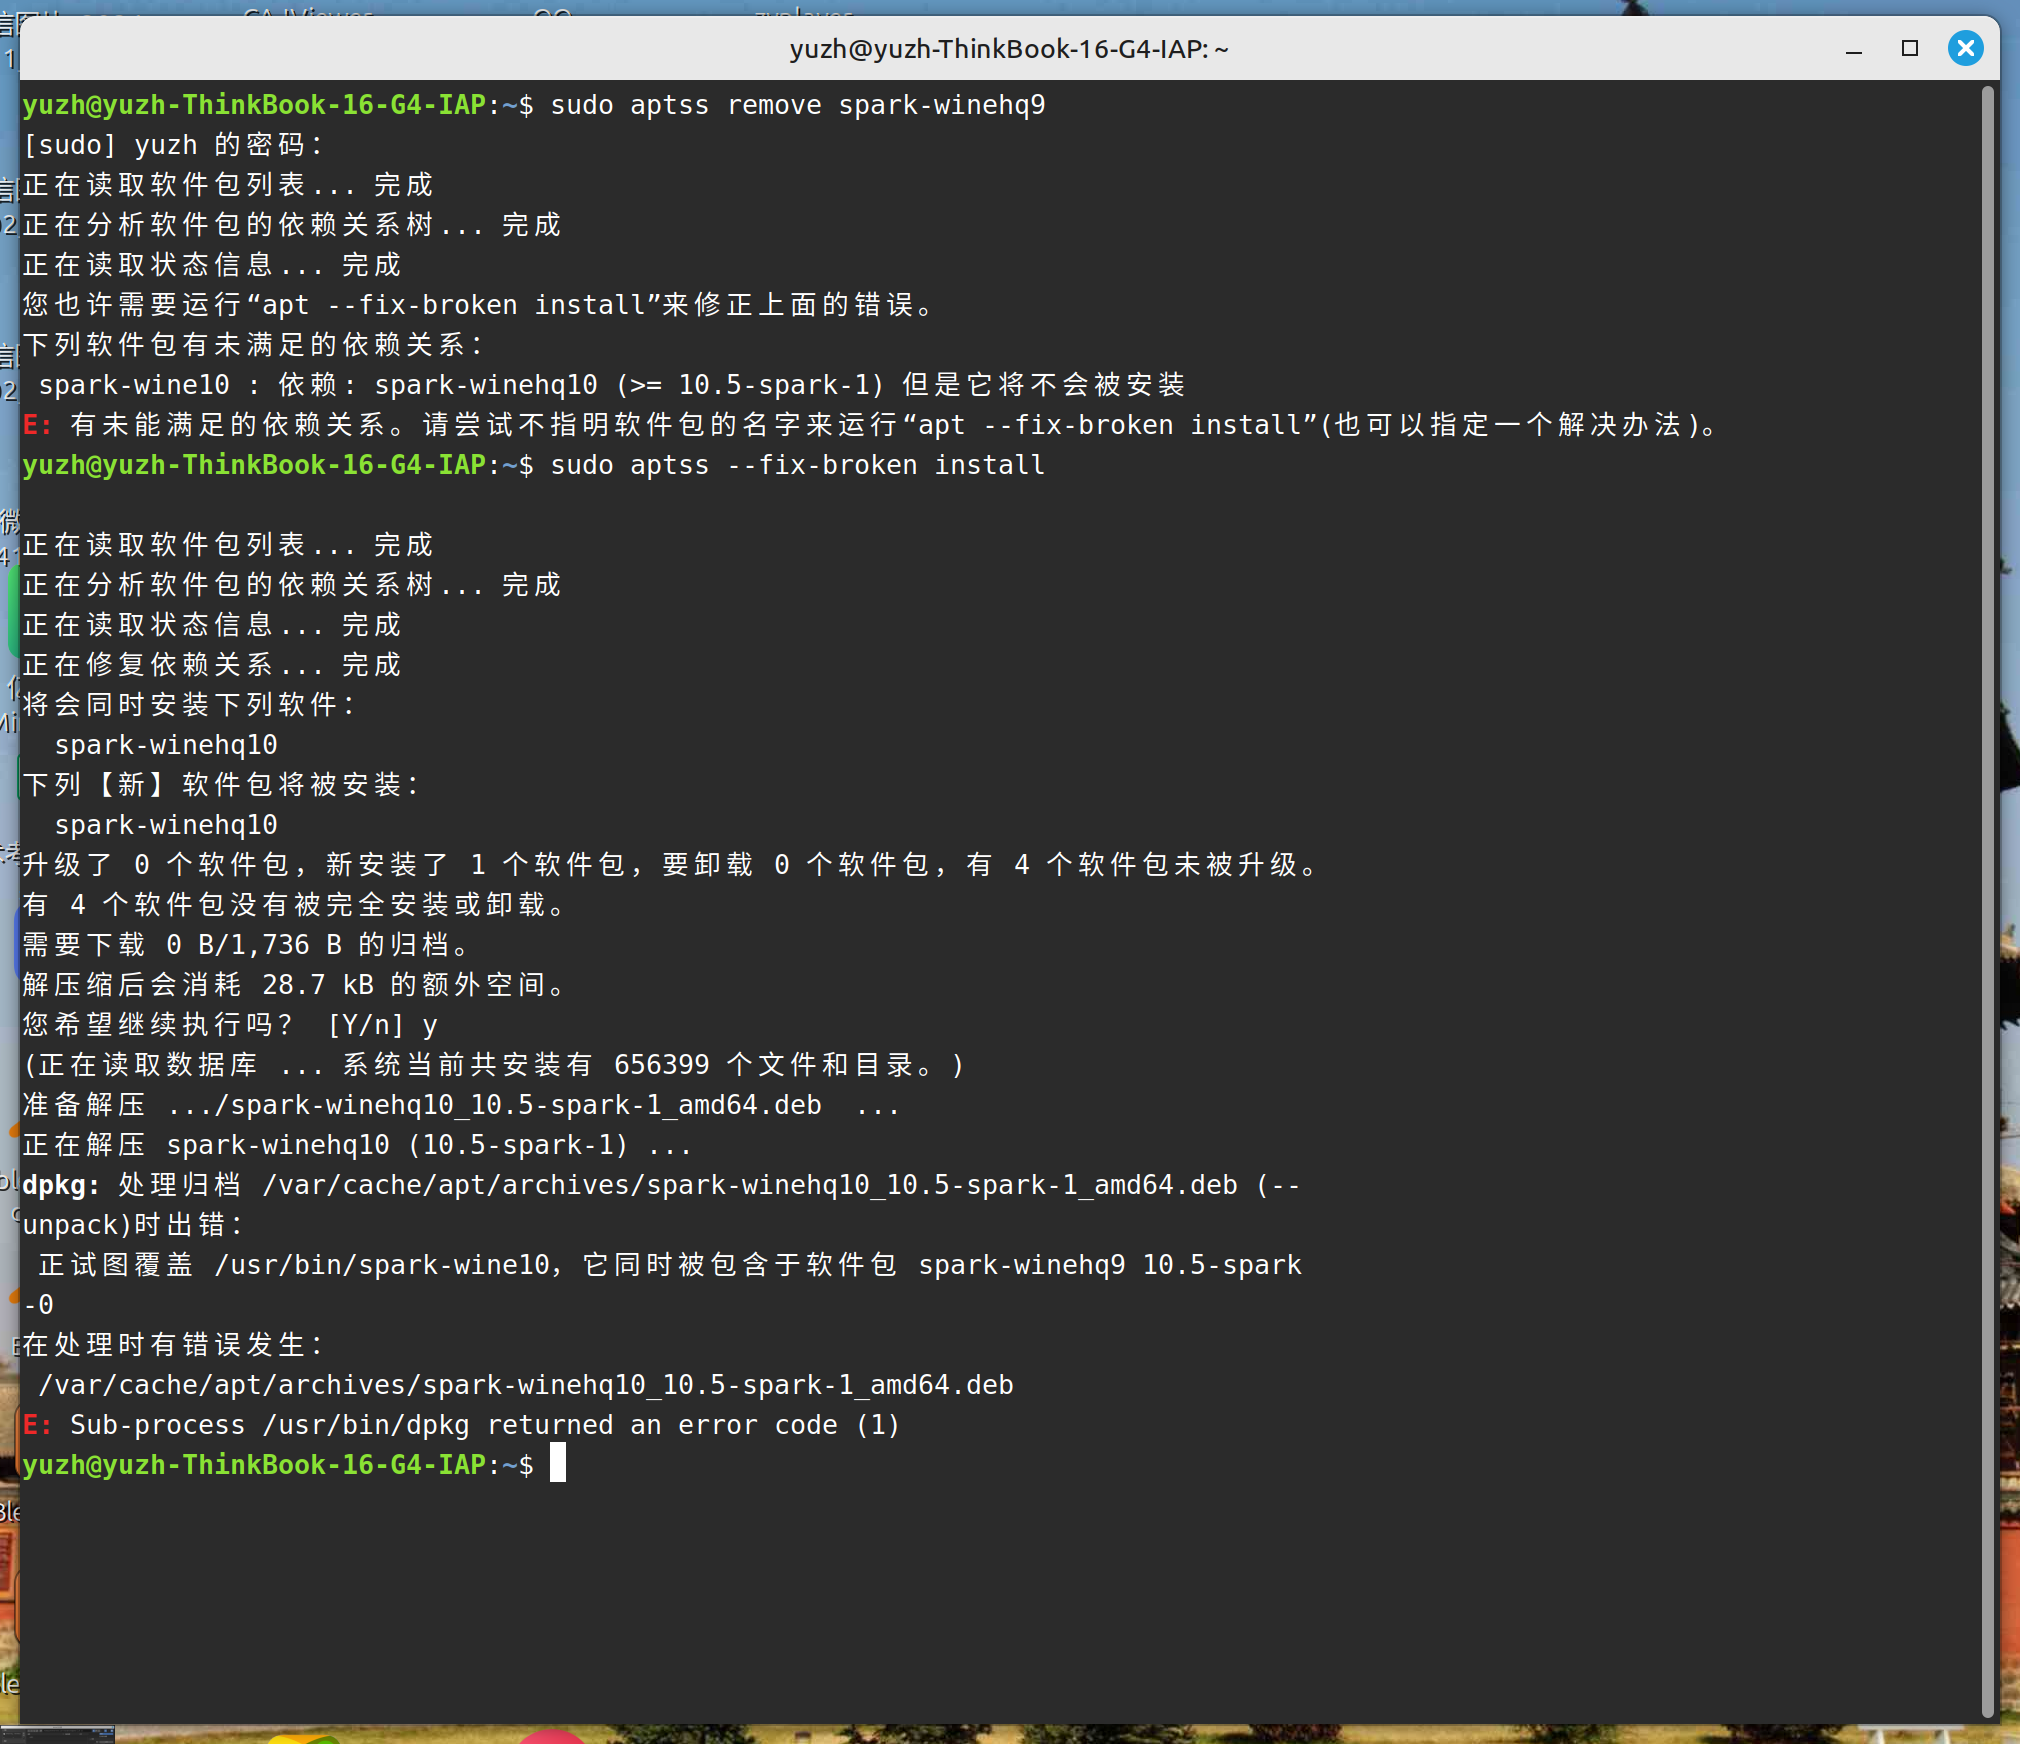Click the line '正在修复依赖关系... 完成'

212,665
